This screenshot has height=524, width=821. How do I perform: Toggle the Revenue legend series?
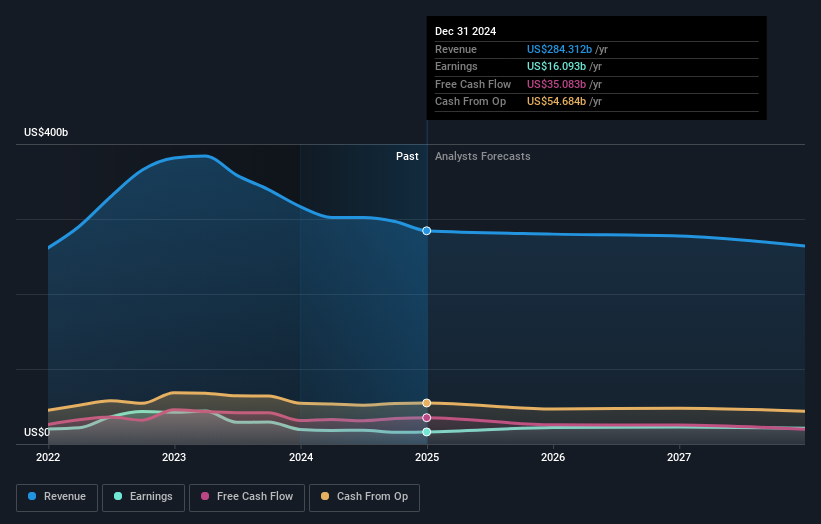57,497
